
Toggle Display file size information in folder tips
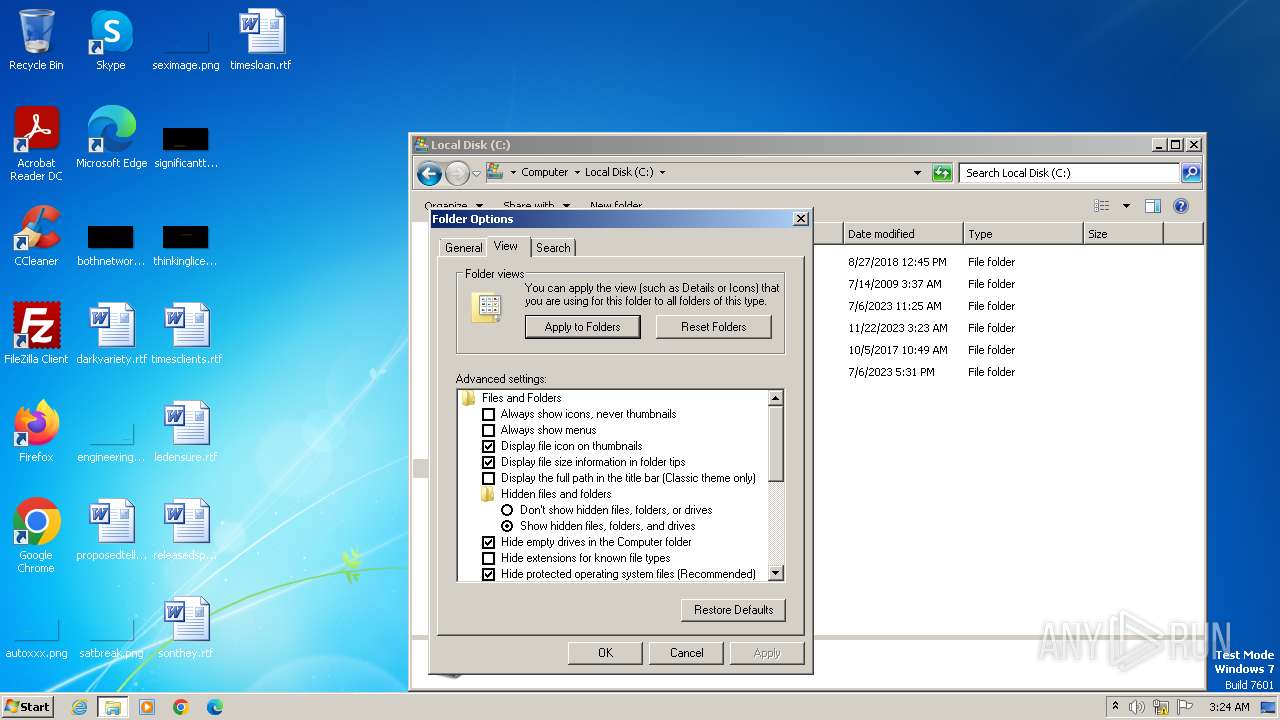pos(489,462)
